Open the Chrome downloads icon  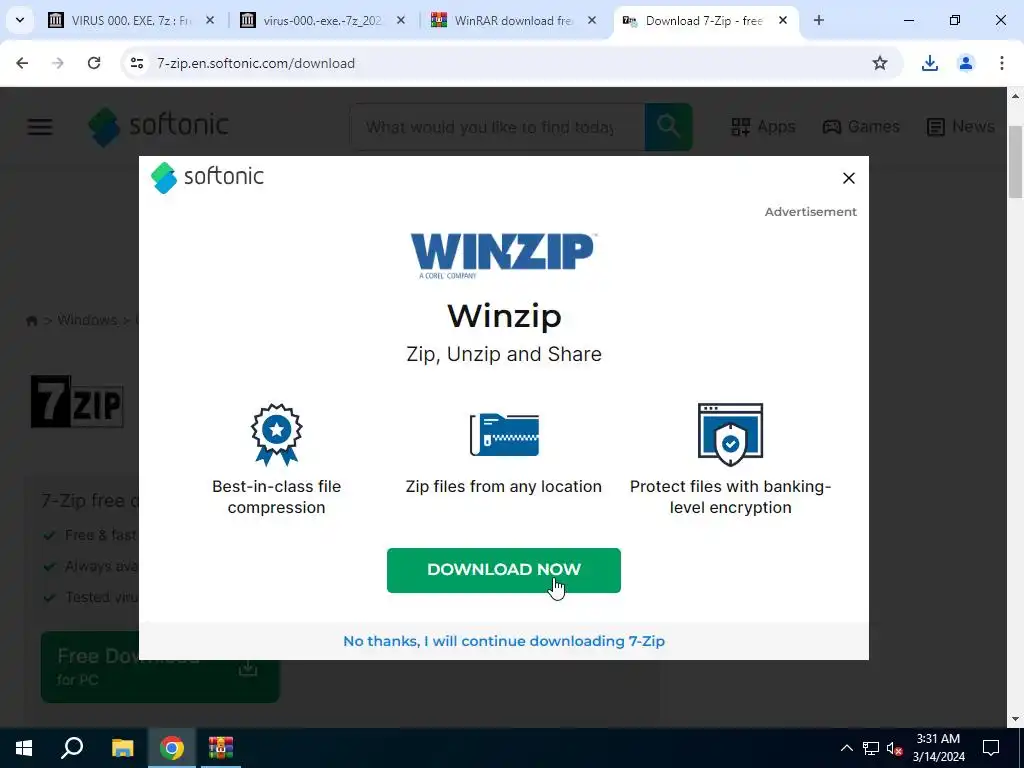tap(929, 63)
